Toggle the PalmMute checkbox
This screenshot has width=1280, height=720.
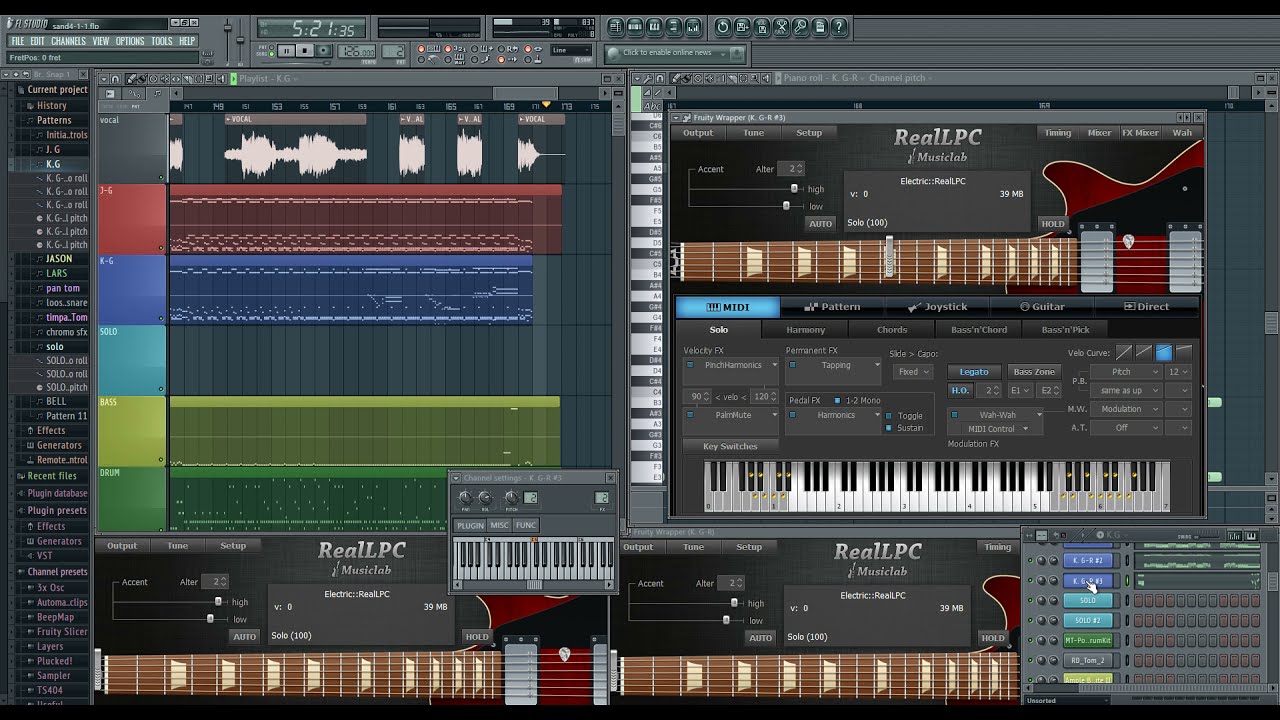[690, 415]
